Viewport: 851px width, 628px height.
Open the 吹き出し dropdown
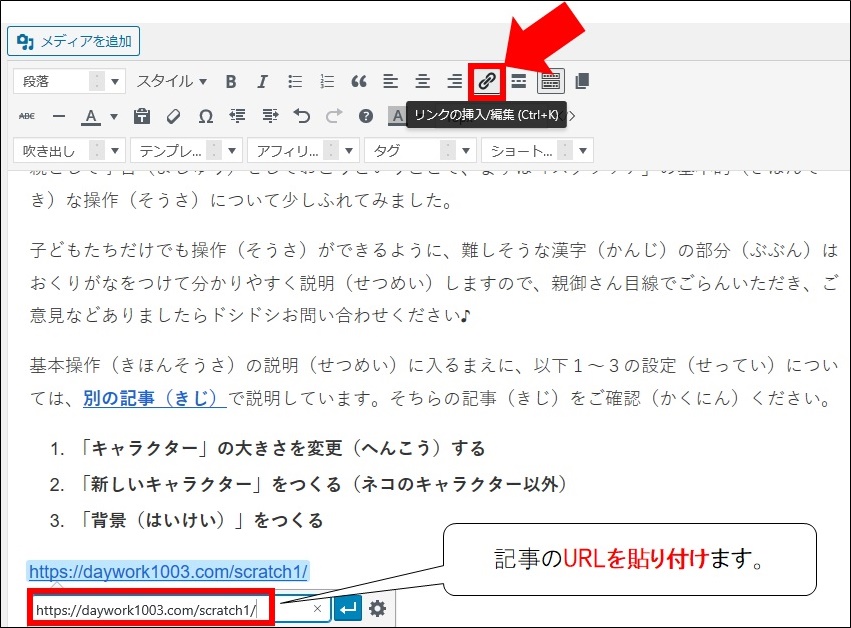pos(69,151)
